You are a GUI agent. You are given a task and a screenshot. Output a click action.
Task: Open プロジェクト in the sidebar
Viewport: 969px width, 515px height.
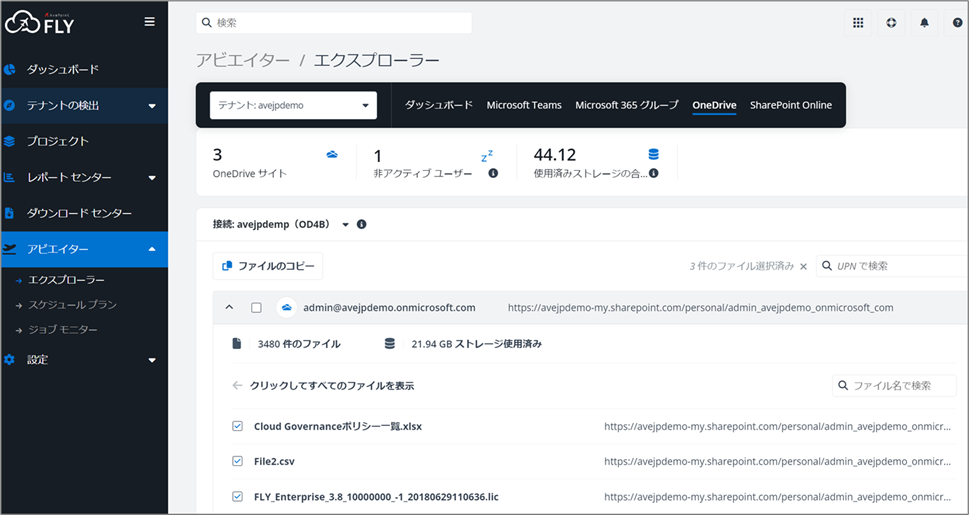tap(83, 142)
